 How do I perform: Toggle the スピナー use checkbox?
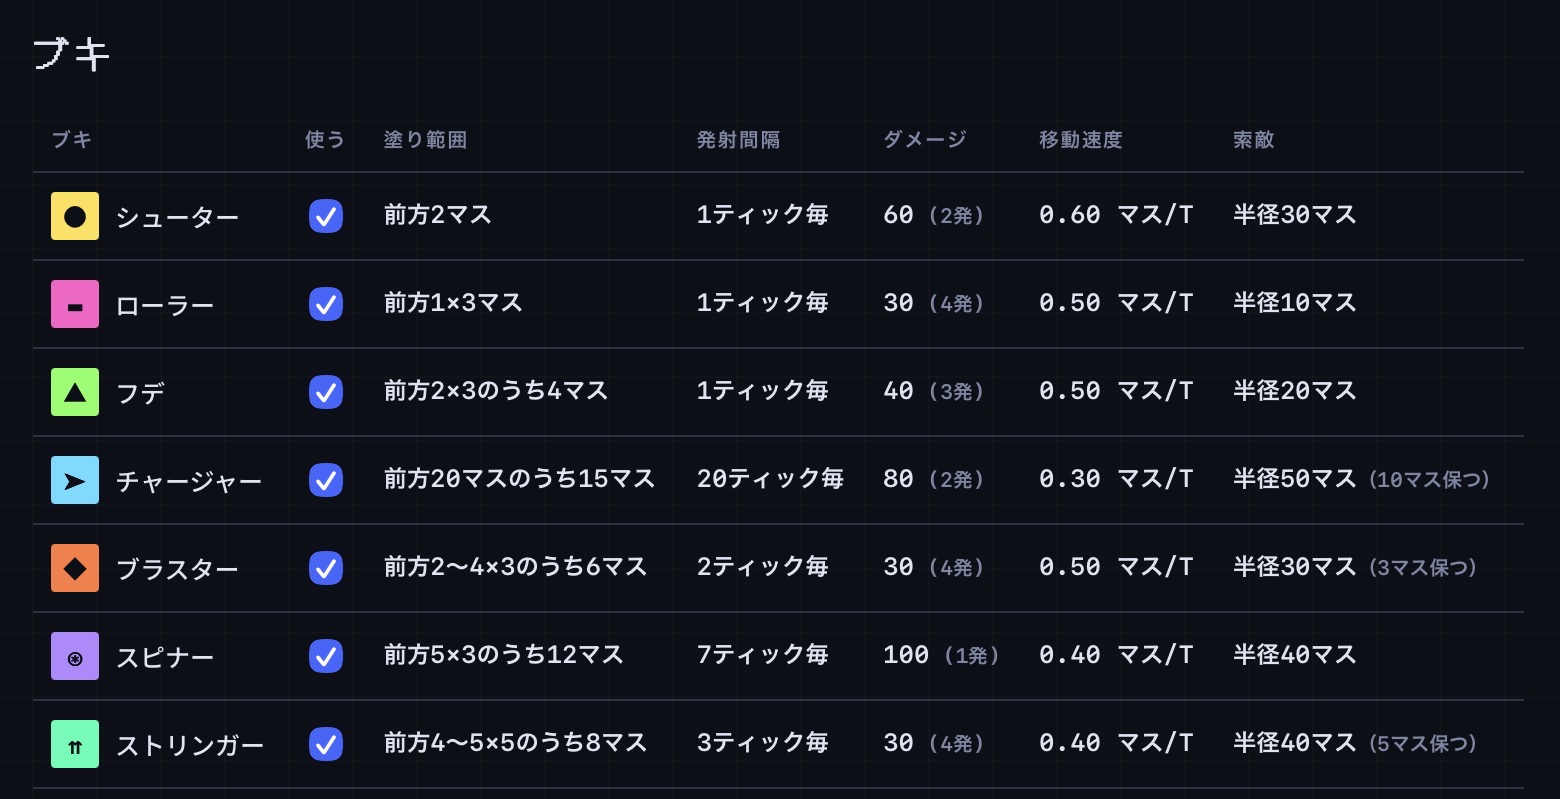326,656
